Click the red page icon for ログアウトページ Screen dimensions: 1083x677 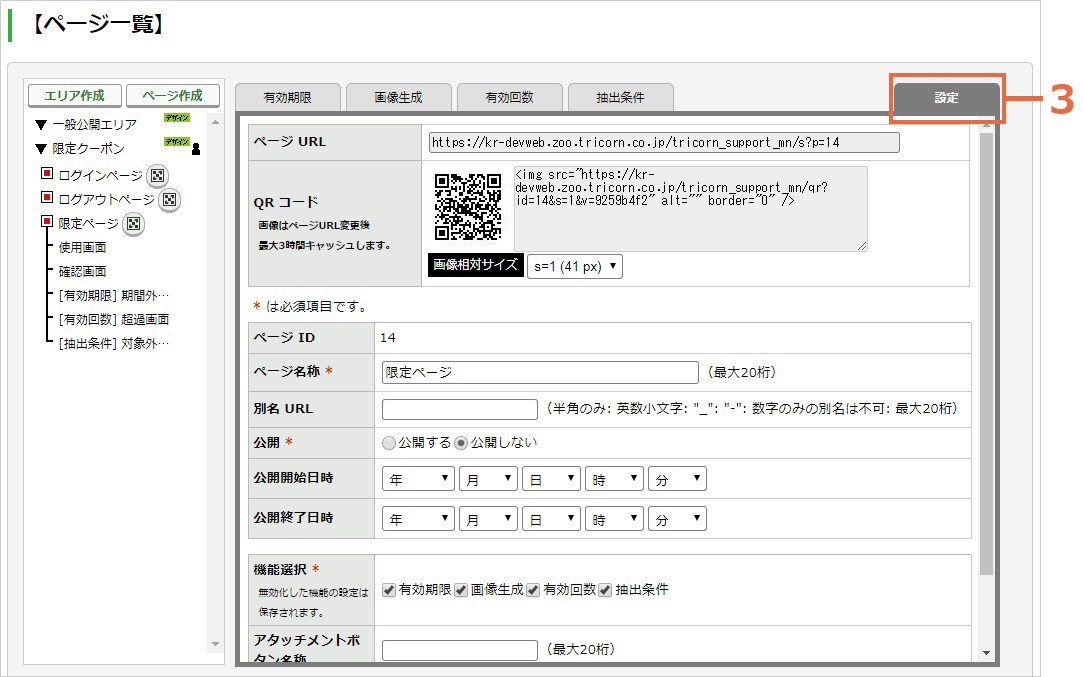point(47,197)
